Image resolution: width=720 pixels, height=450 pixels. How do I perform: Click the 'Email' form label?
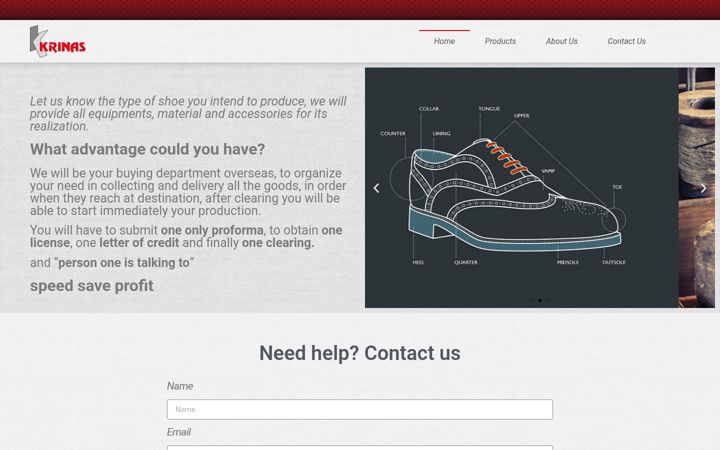point(179,432)
